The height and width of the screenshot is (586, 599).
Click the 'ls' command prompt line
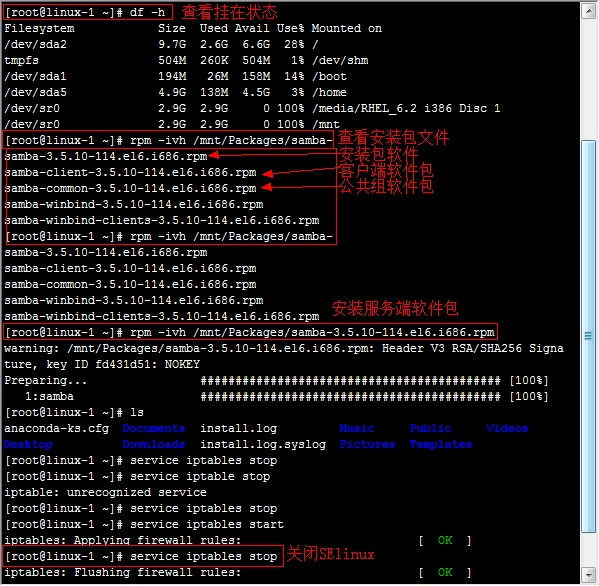pos(74,413)
